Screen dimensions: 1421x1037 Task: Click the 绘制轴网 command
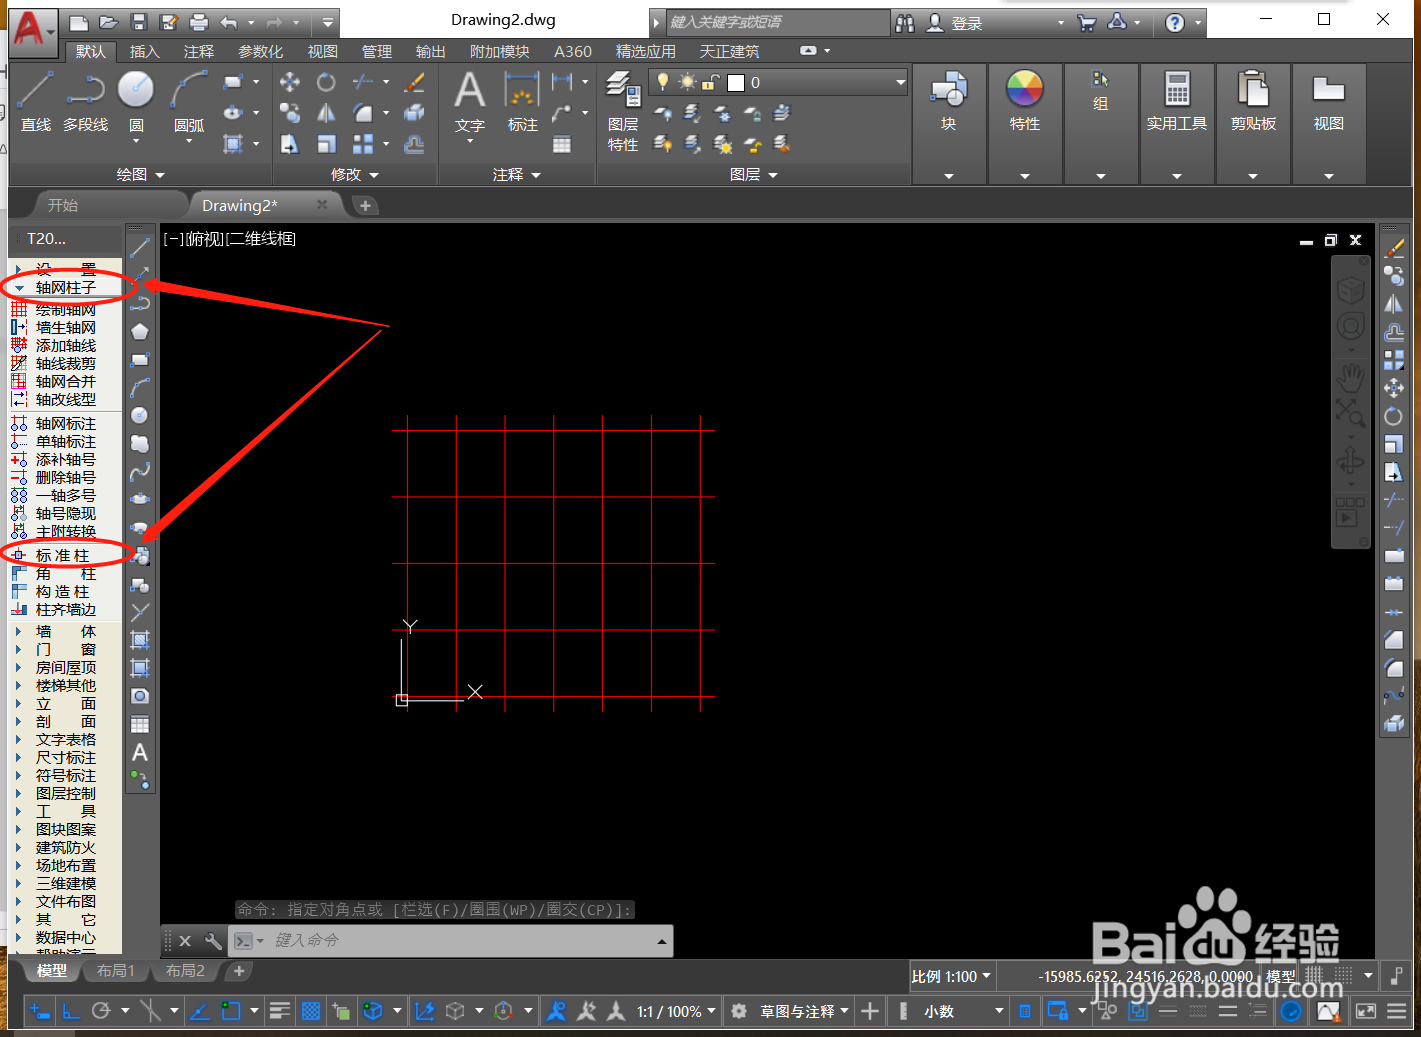65,310
